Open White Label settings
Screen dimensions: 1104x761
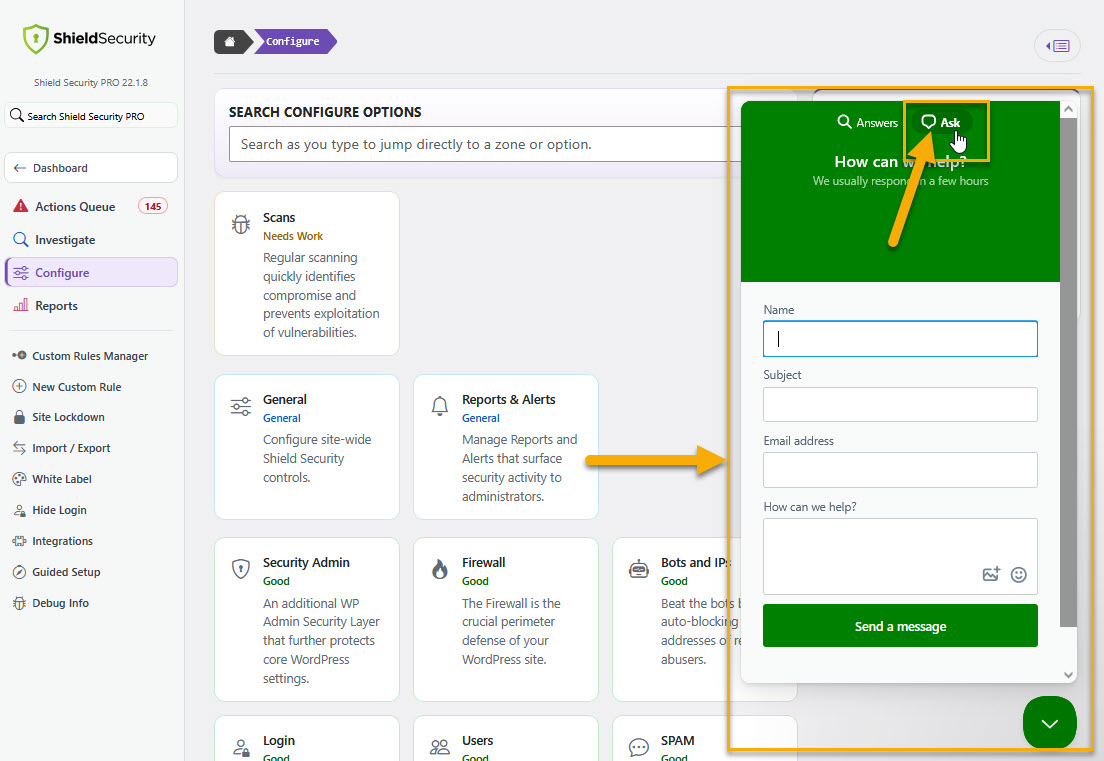pyautogui.click(x=62, y=479)
